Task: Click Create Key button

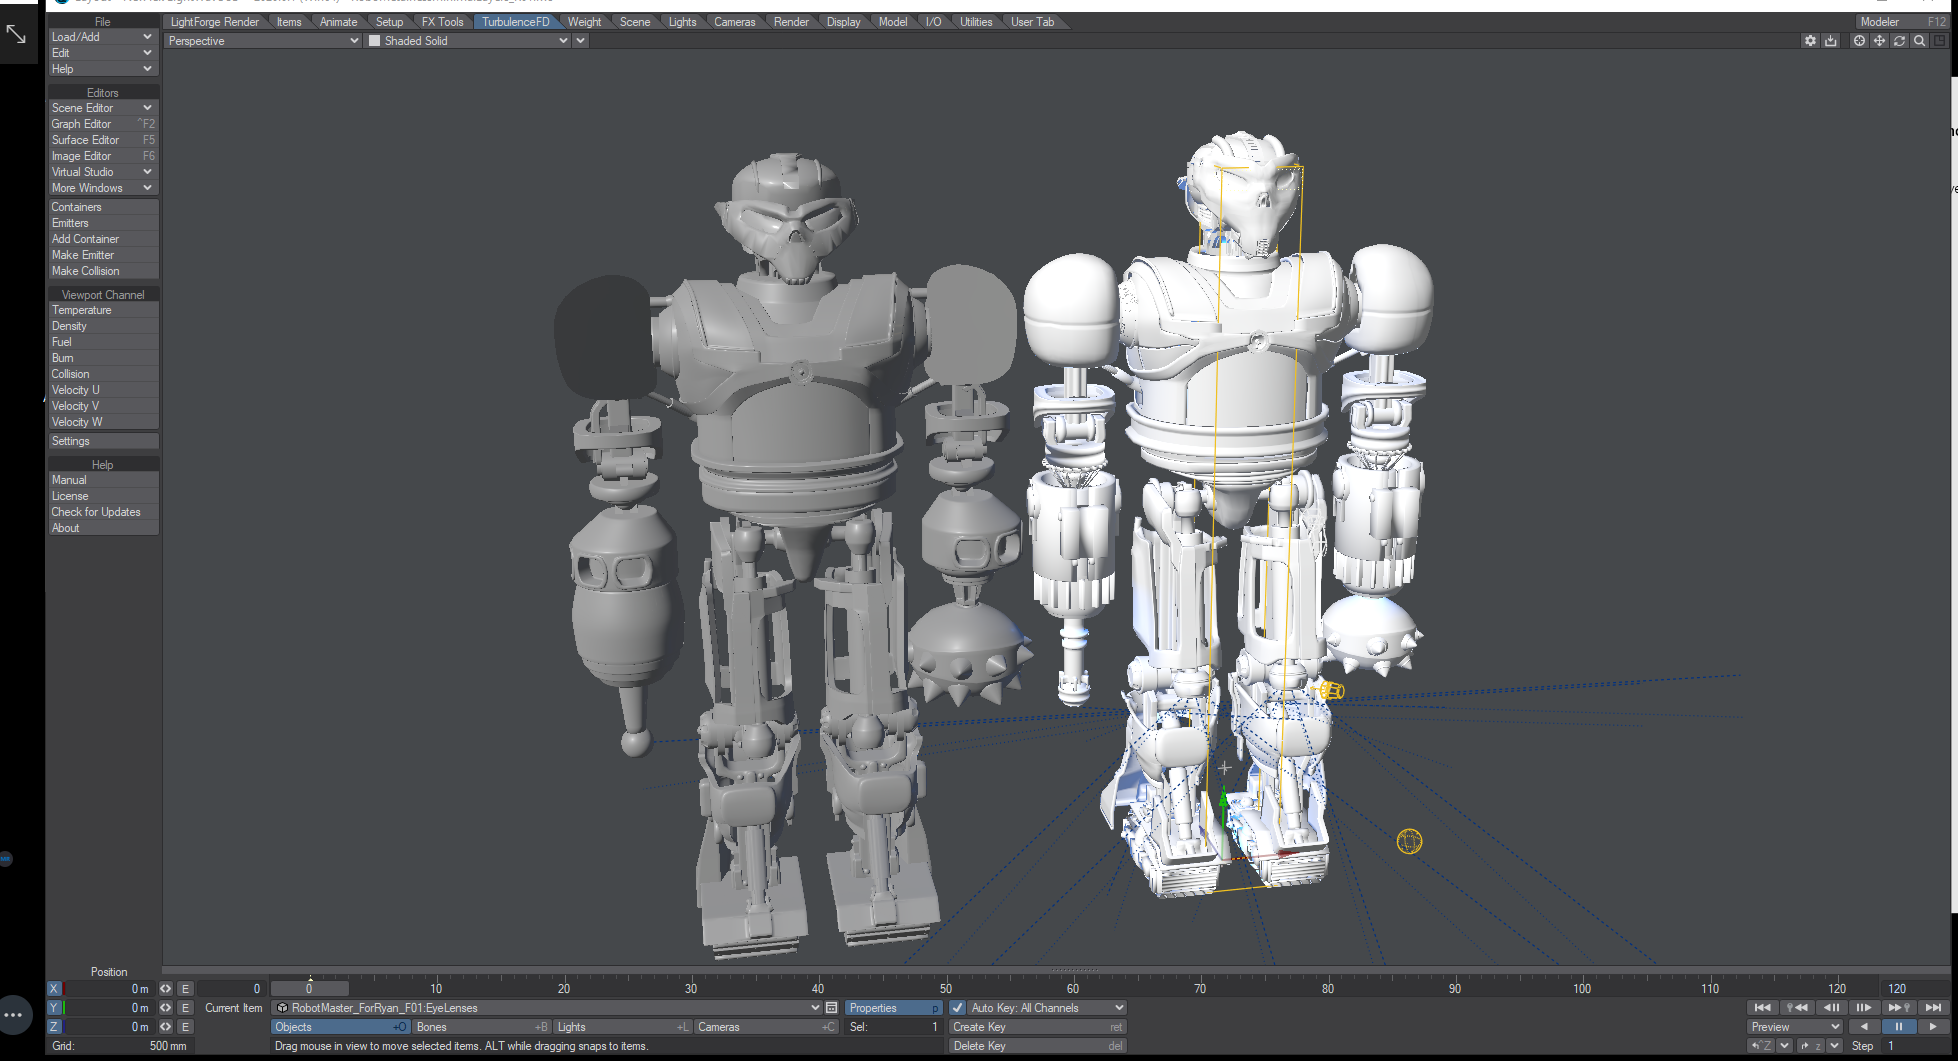Action: tap(1037, 1027)
